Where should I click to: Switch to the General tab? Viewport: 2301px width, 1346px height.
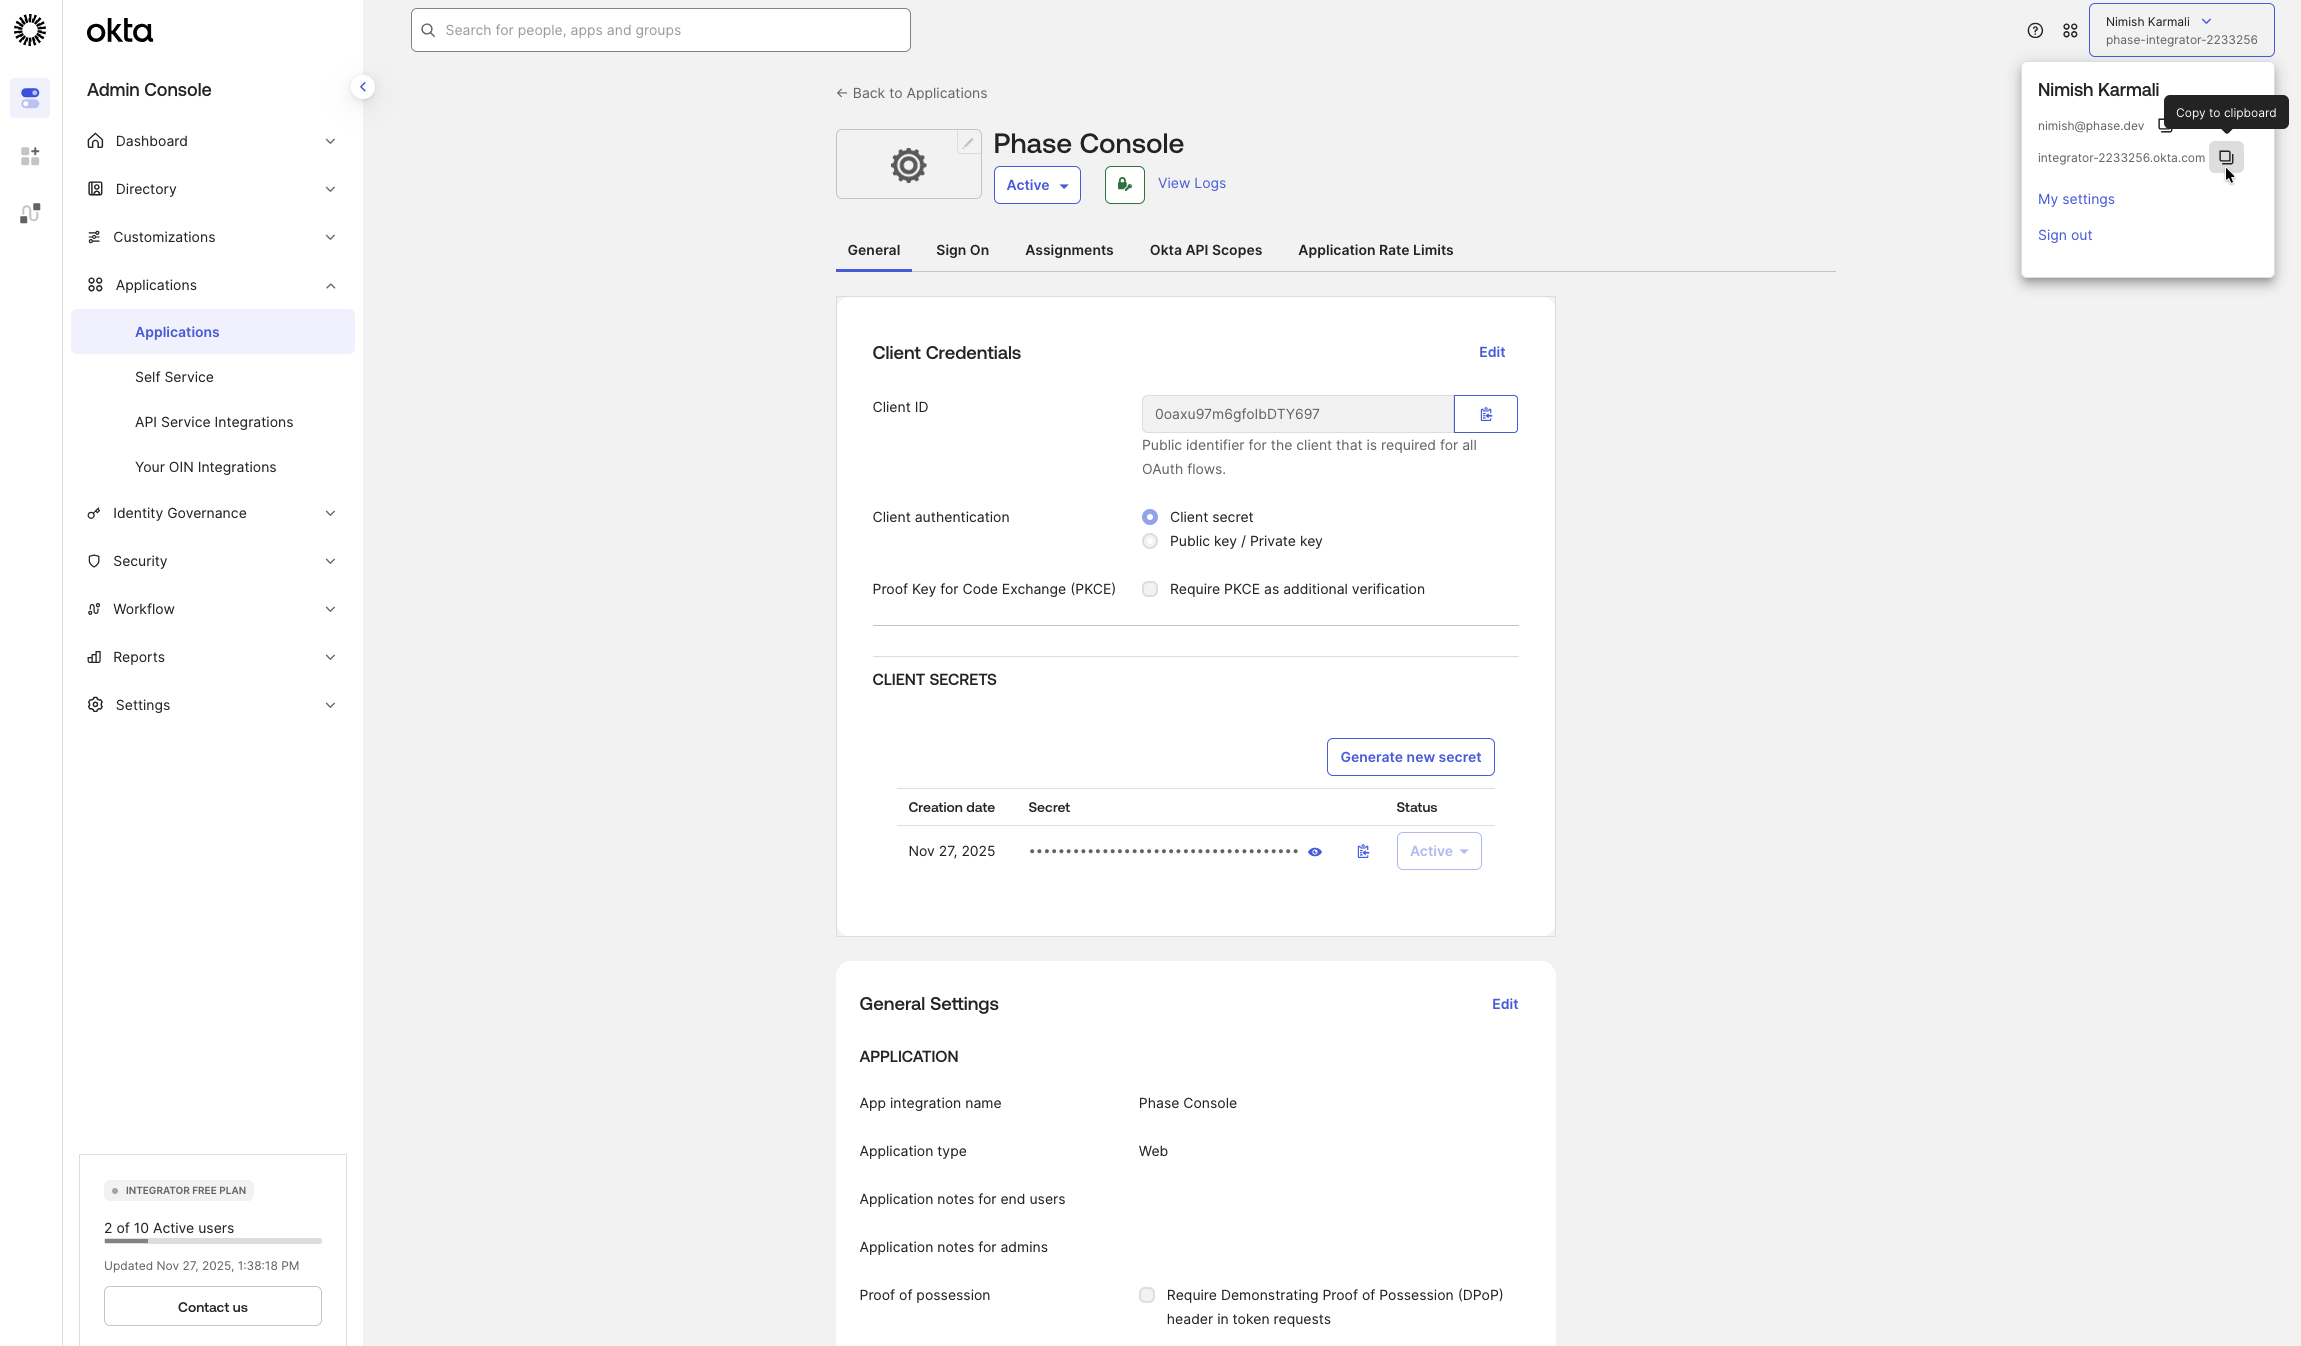874,250
